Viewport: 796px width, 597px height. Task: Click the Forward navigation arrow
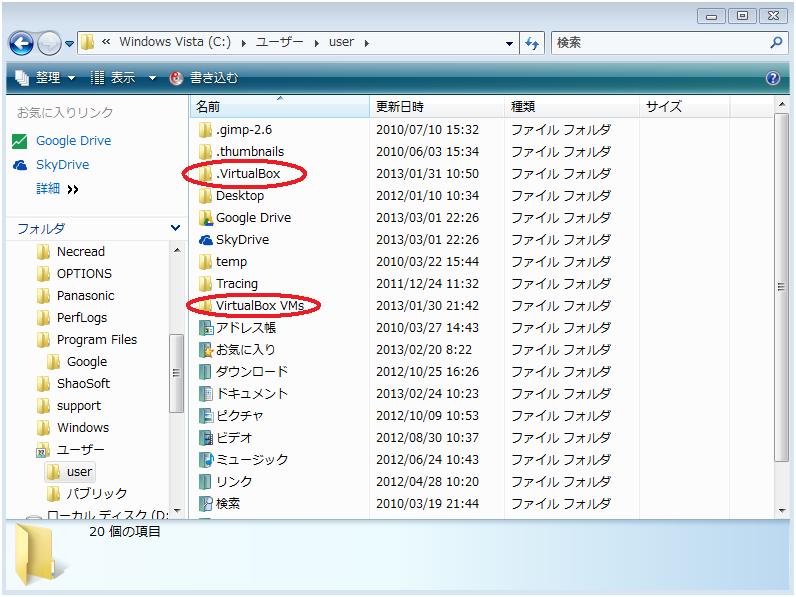pyautogui.click(x=49, y=43)
